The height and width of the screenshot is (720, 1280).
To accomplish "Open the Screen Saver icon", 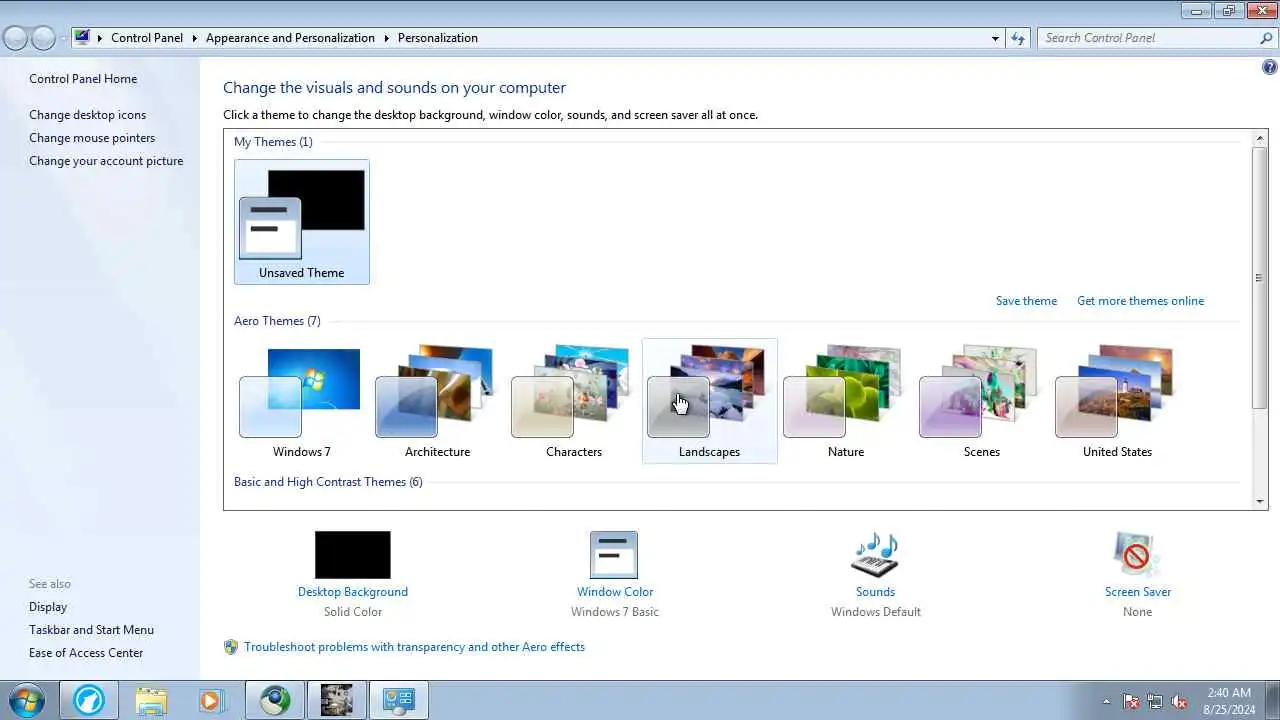I will click(x=1137, y=554).
